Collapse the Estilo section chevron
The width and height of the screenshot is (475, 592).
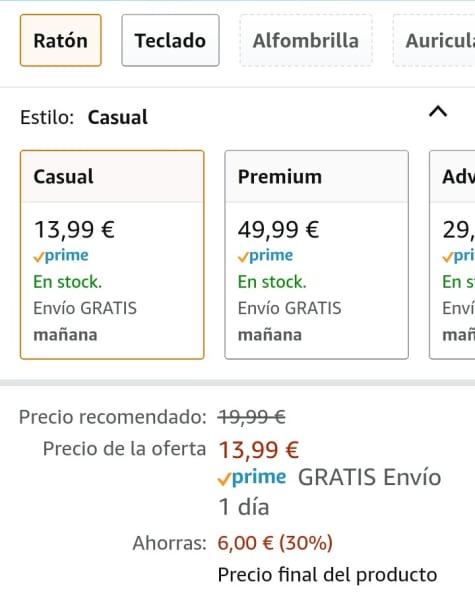tap(438, 112)
